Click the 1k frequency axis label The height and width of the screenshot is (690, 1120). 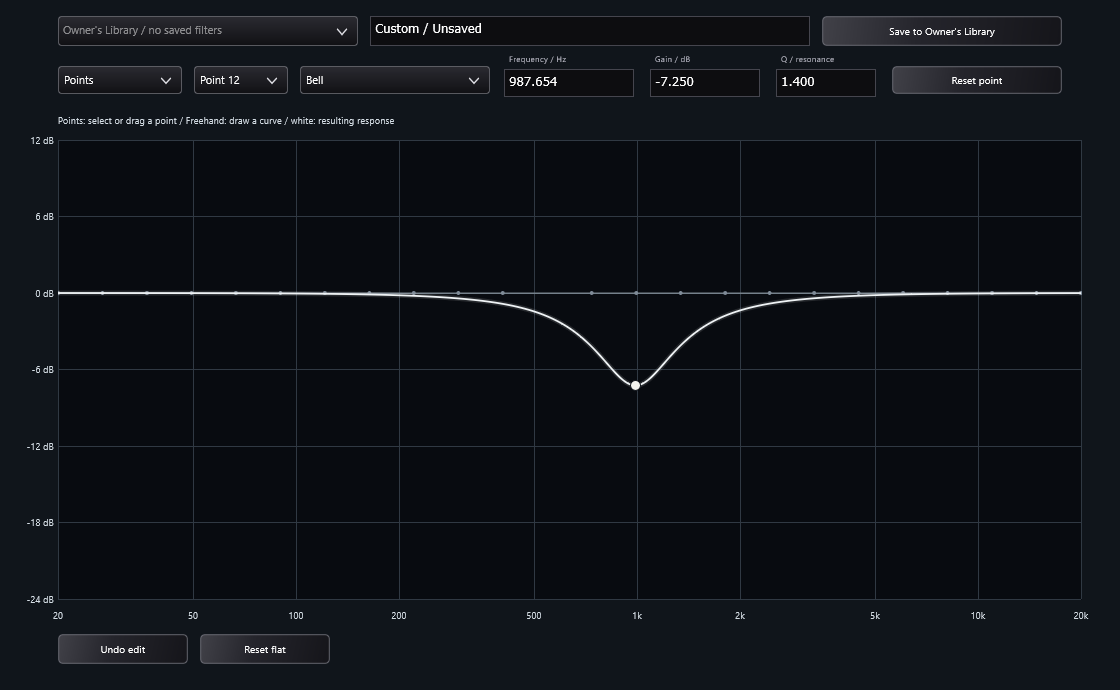[x=637, y=616]
